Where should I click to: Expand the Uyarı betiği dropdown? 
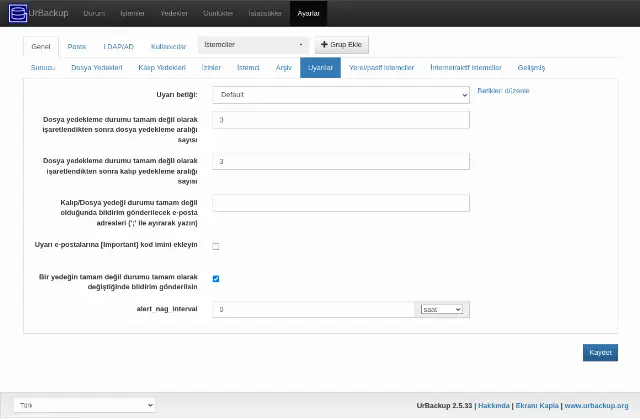tap(341, 95)
